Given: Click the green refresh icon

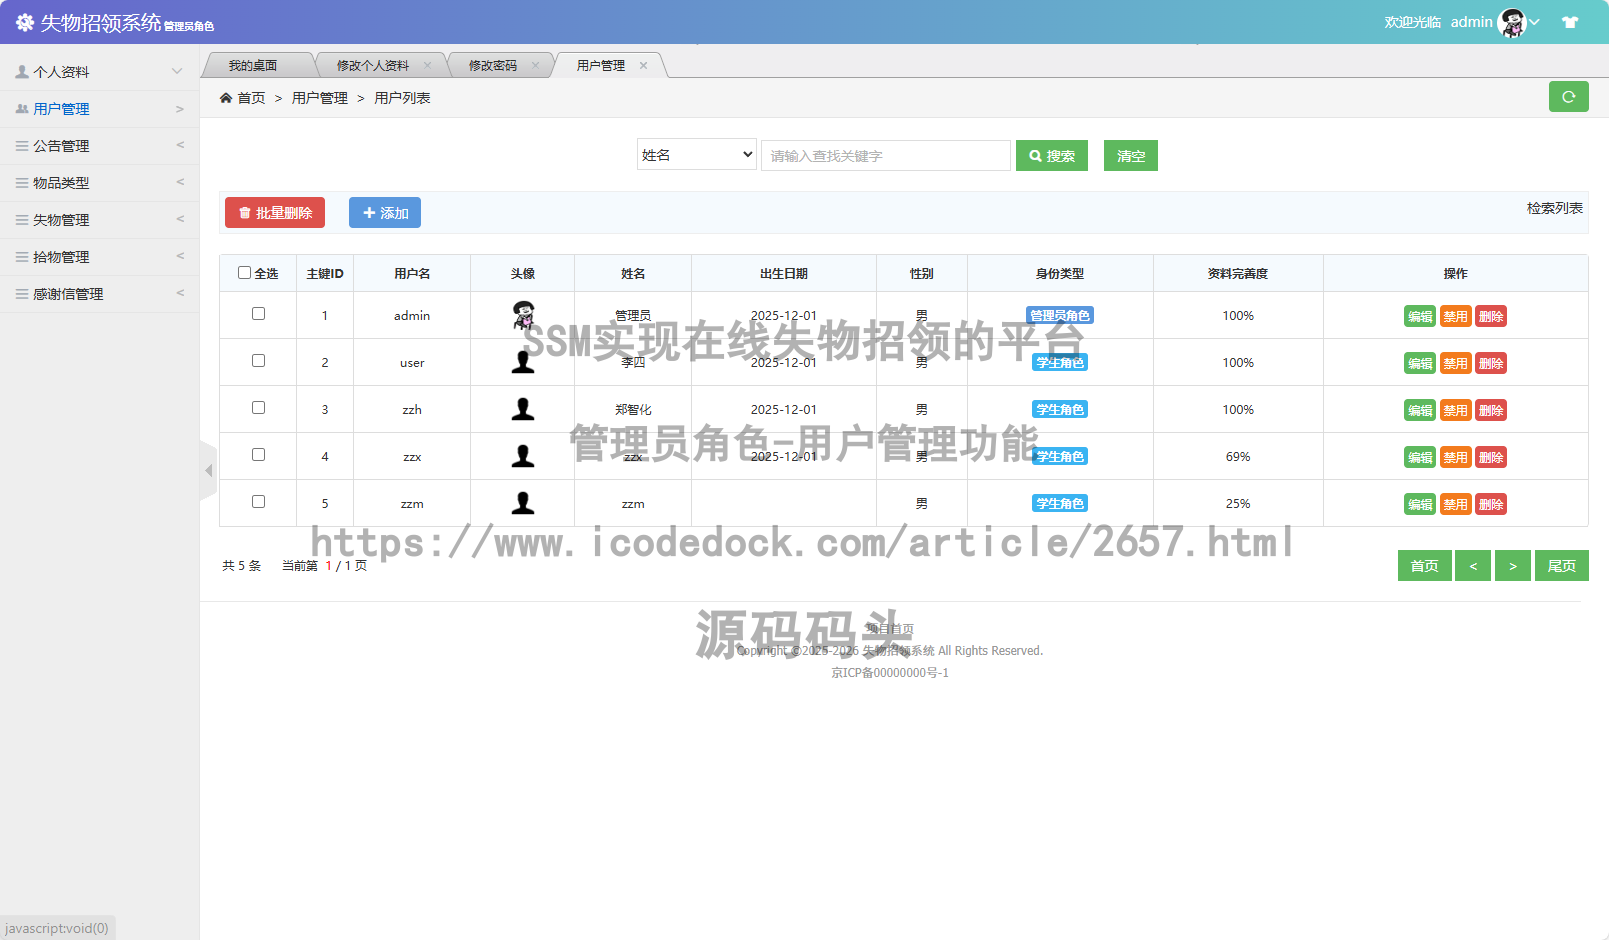Looking at the screenshot, I should pyautogui.click(x=1568, y=97).
